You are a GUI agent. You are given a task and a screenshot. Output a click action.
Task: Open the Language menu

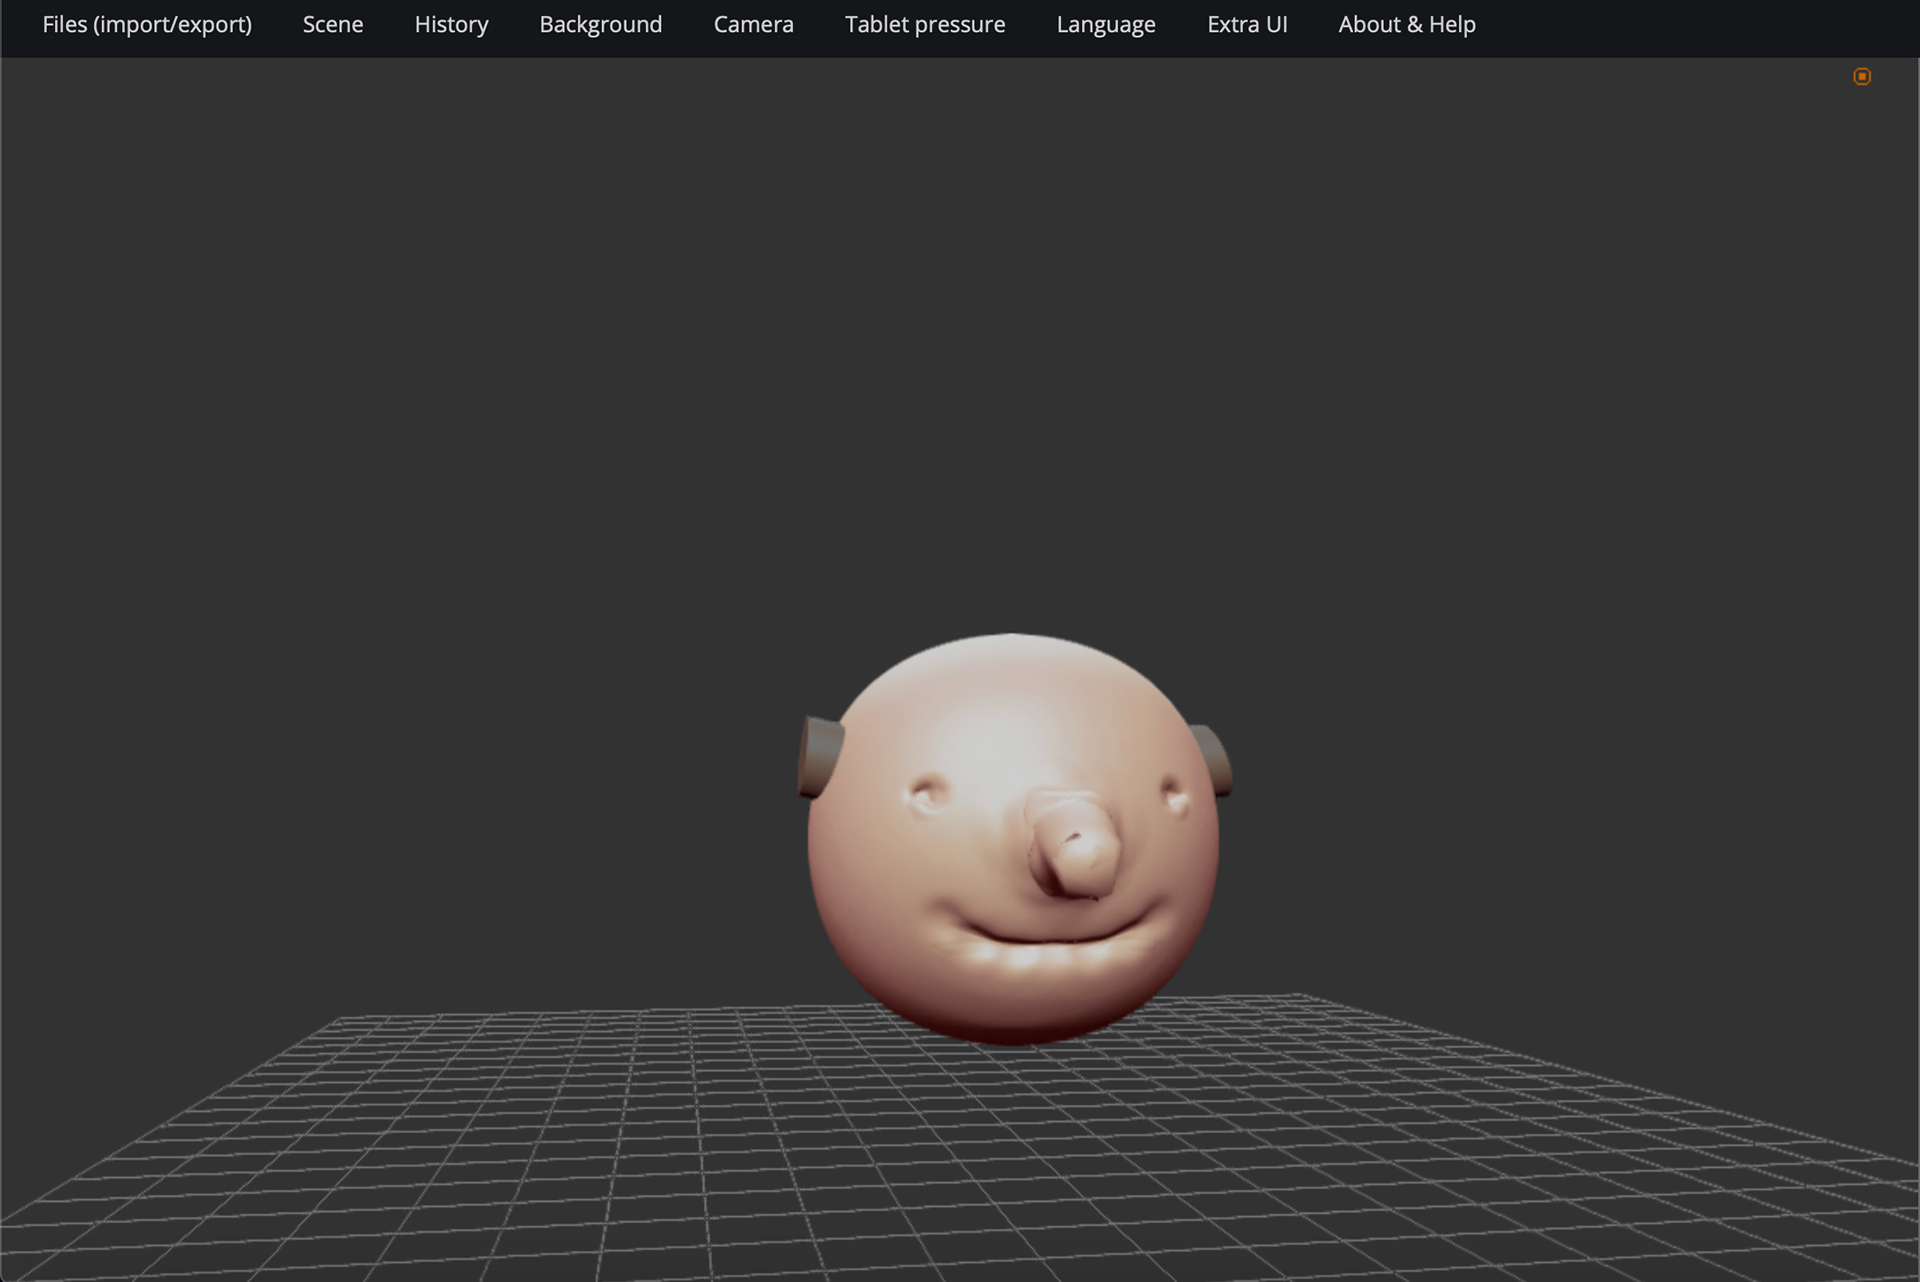[1105, 25]
